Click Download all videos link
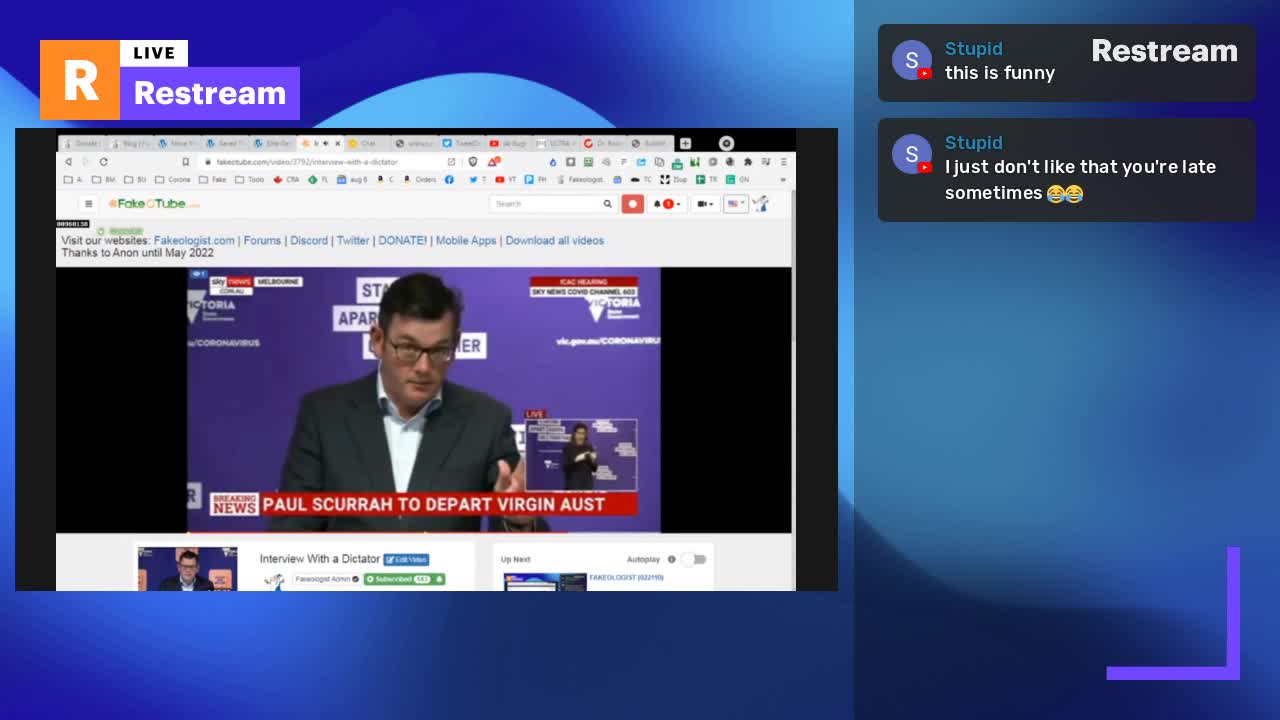The image size is (1280, 720). coord(554,241)
